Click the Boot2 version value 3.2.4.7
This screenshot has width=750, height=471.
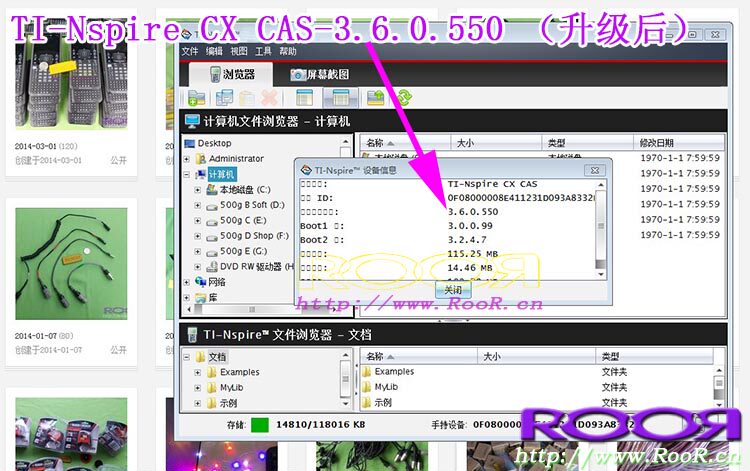click(467, 240)
